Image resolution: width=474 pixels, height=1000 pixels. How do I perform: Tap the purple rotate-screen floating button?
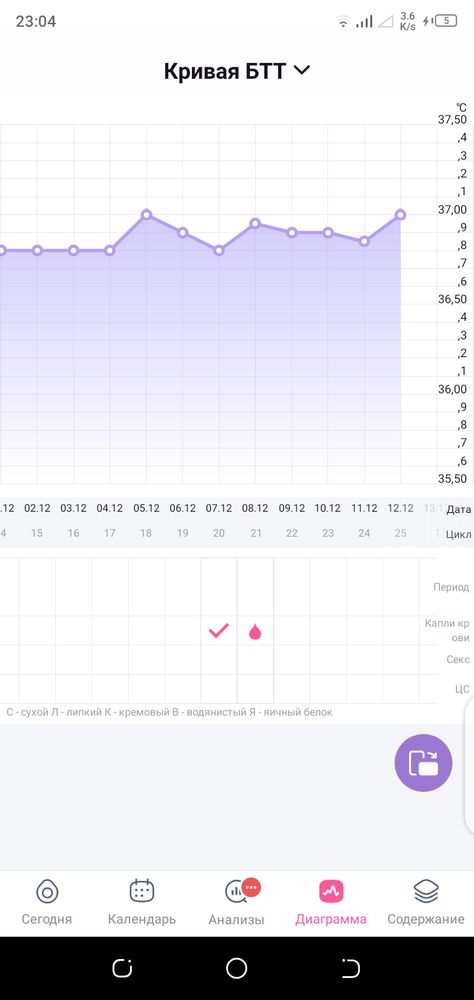tap(423, 763)
